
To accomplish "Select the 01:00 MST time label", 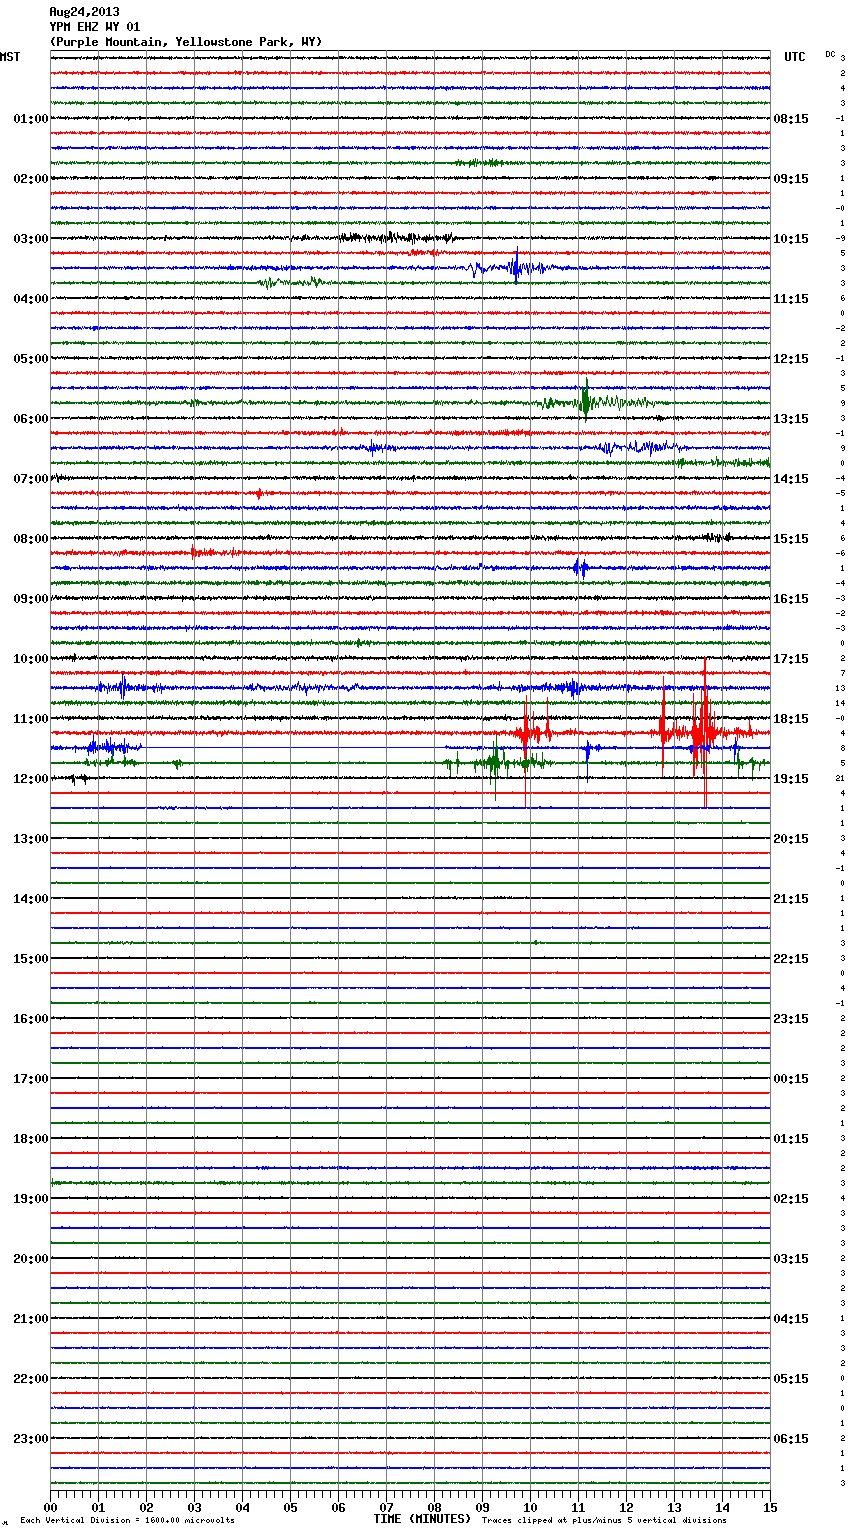I will (31, 119).
